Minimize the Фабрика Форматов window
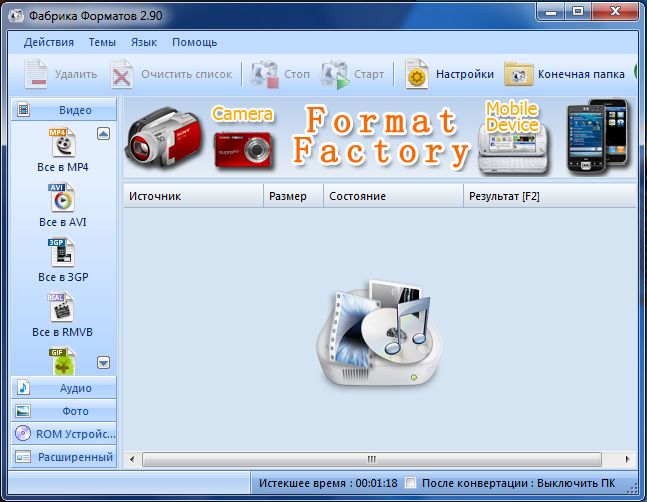This screenshot has height=502, width=647. tap(550, 12)
